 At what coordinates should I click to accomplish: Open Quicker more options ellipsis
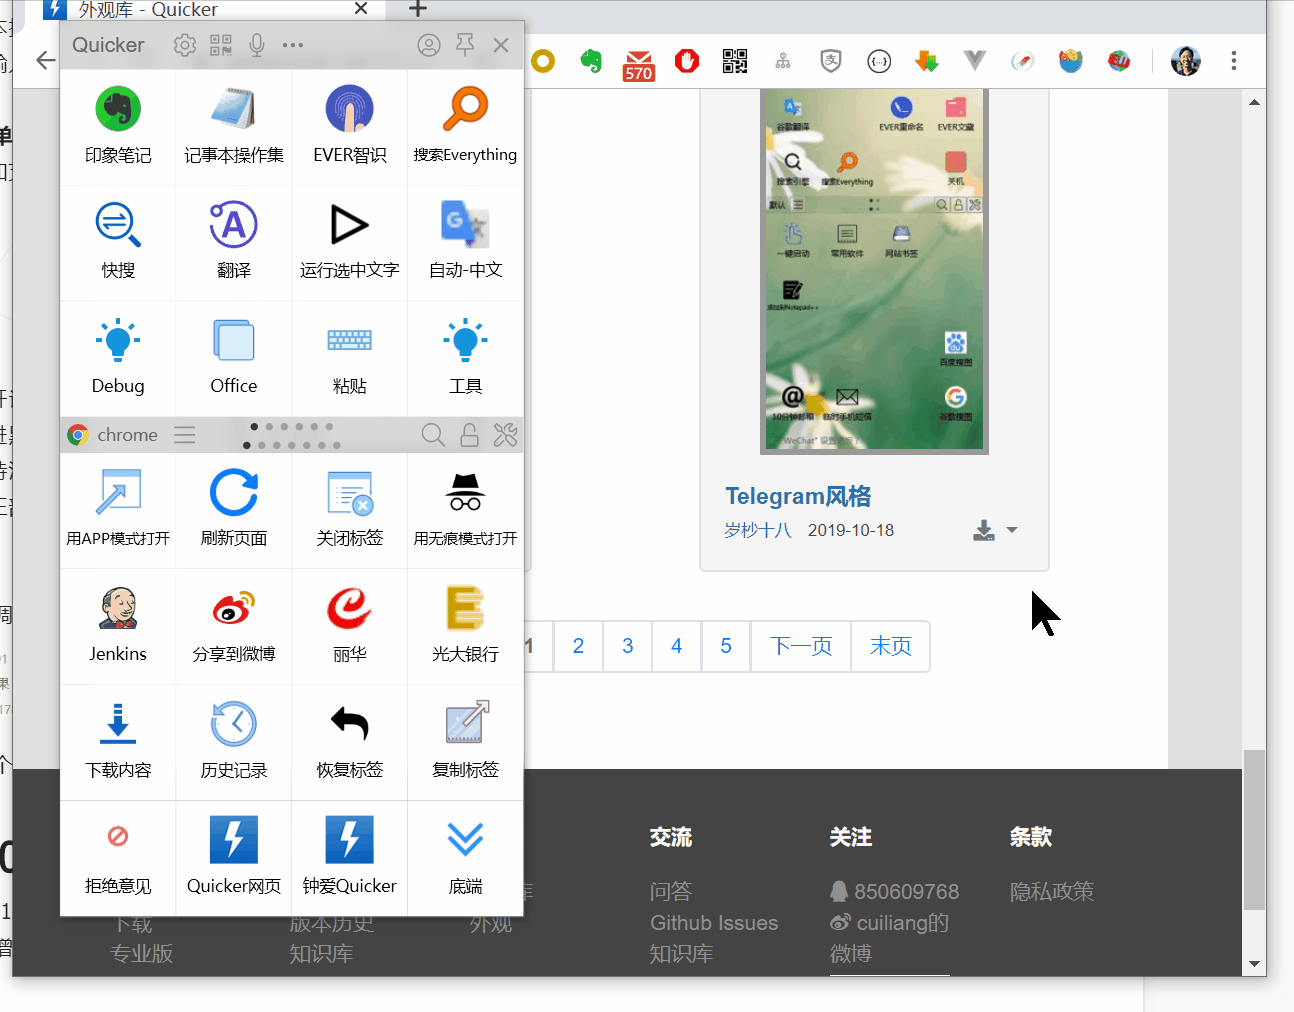293,45
